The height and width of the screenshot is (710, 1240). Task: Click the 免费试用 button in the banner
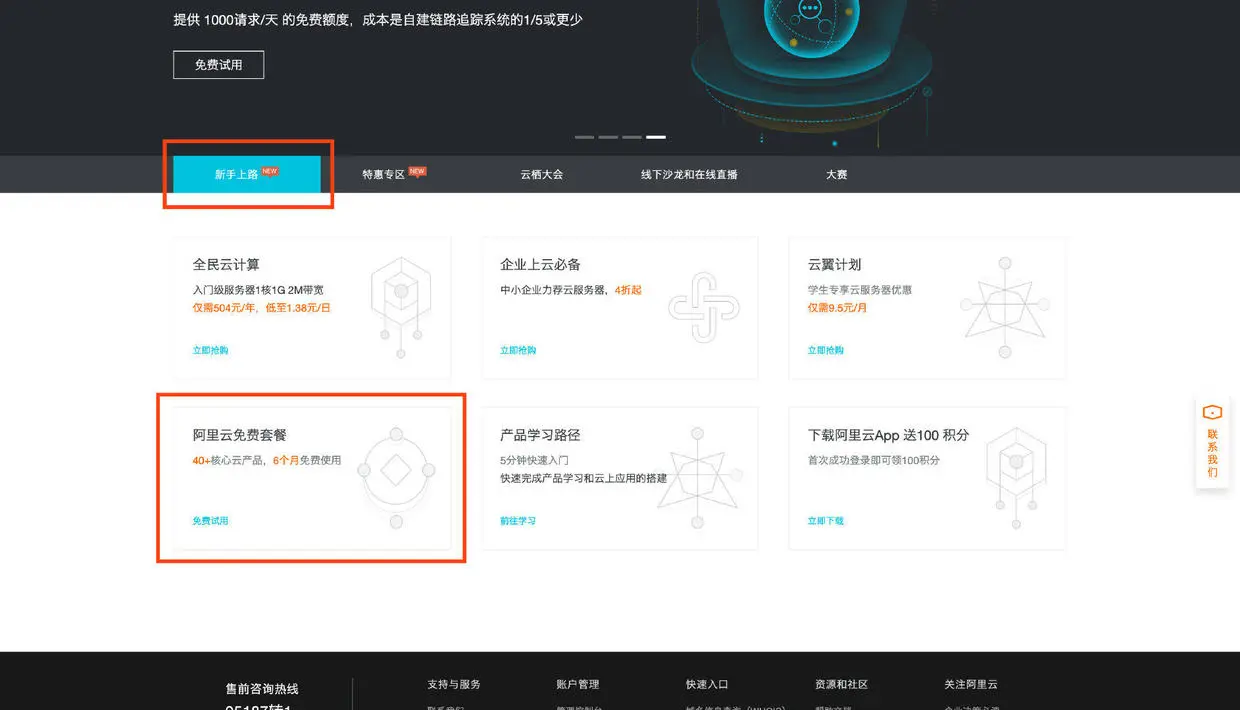click(x=218, y=65)
